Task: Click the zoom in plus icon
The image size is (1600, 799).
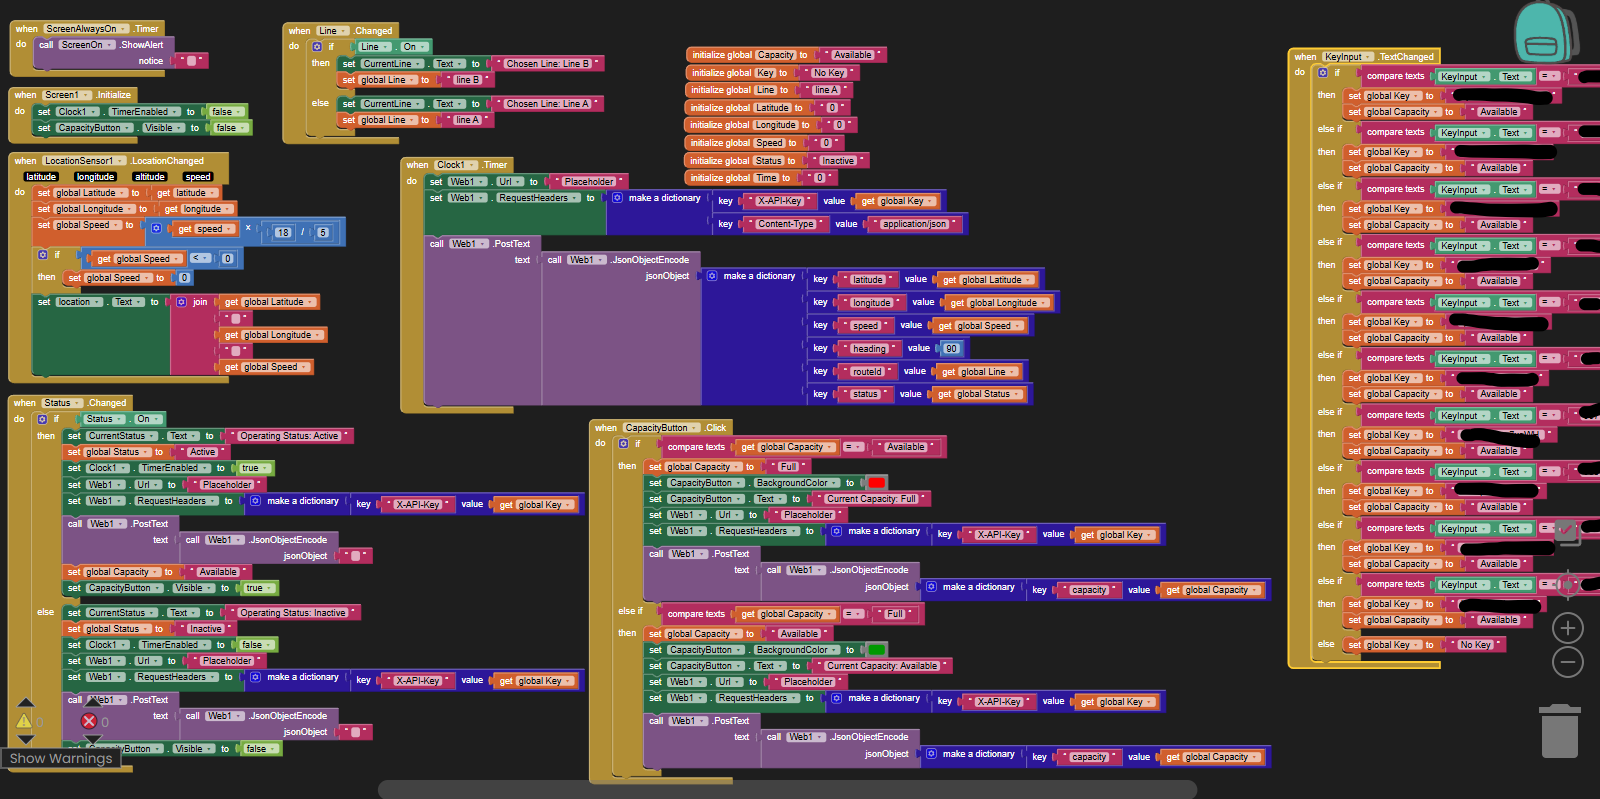Action: tap(1567, 628)
